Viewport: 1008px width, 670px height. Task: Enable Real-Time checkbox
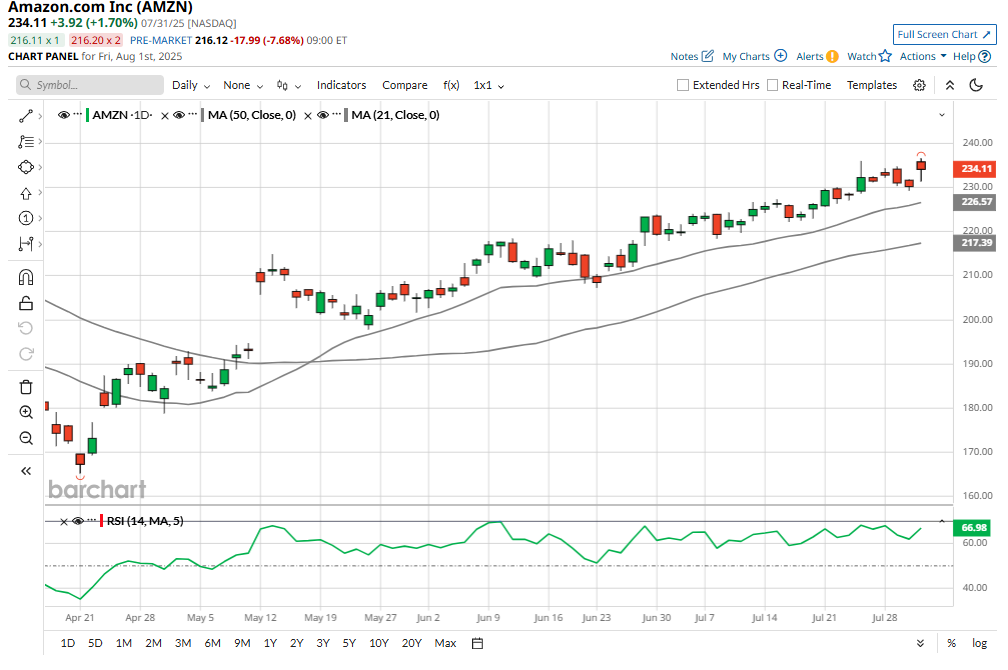[773, 85]
